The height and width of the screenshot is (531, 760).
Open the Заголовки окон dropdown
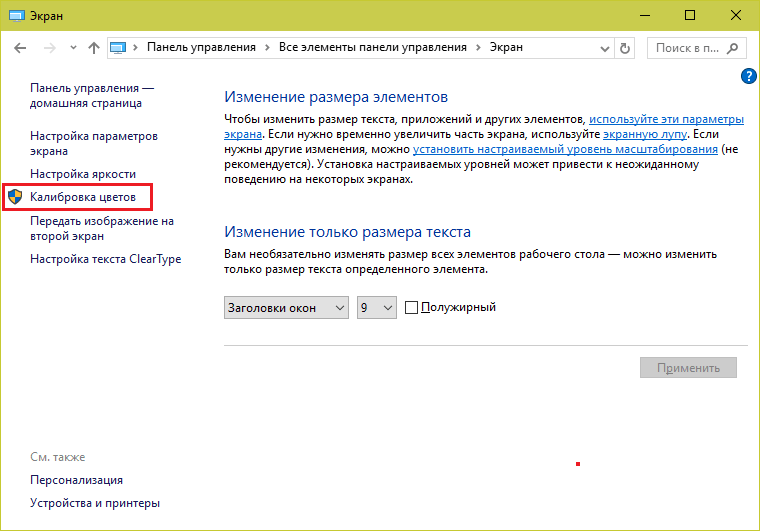tap(286, 308)
